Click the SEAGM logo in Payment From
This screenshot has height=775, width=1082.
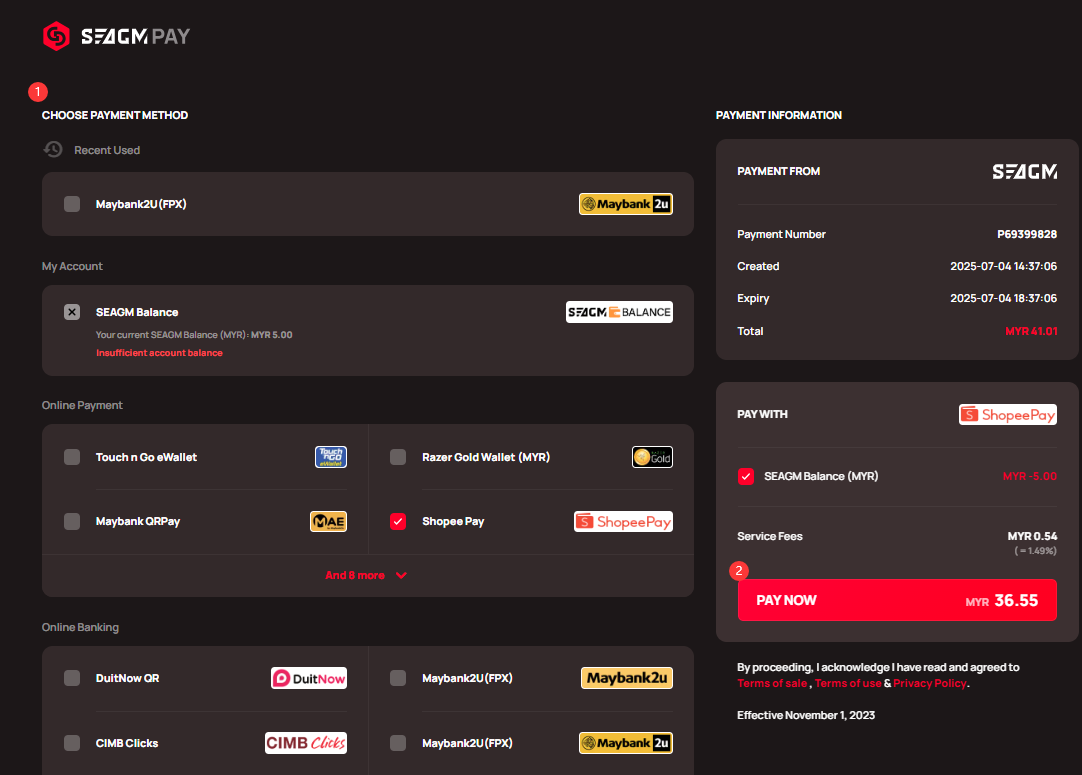pyautogui.click(x=1025, y=171)
